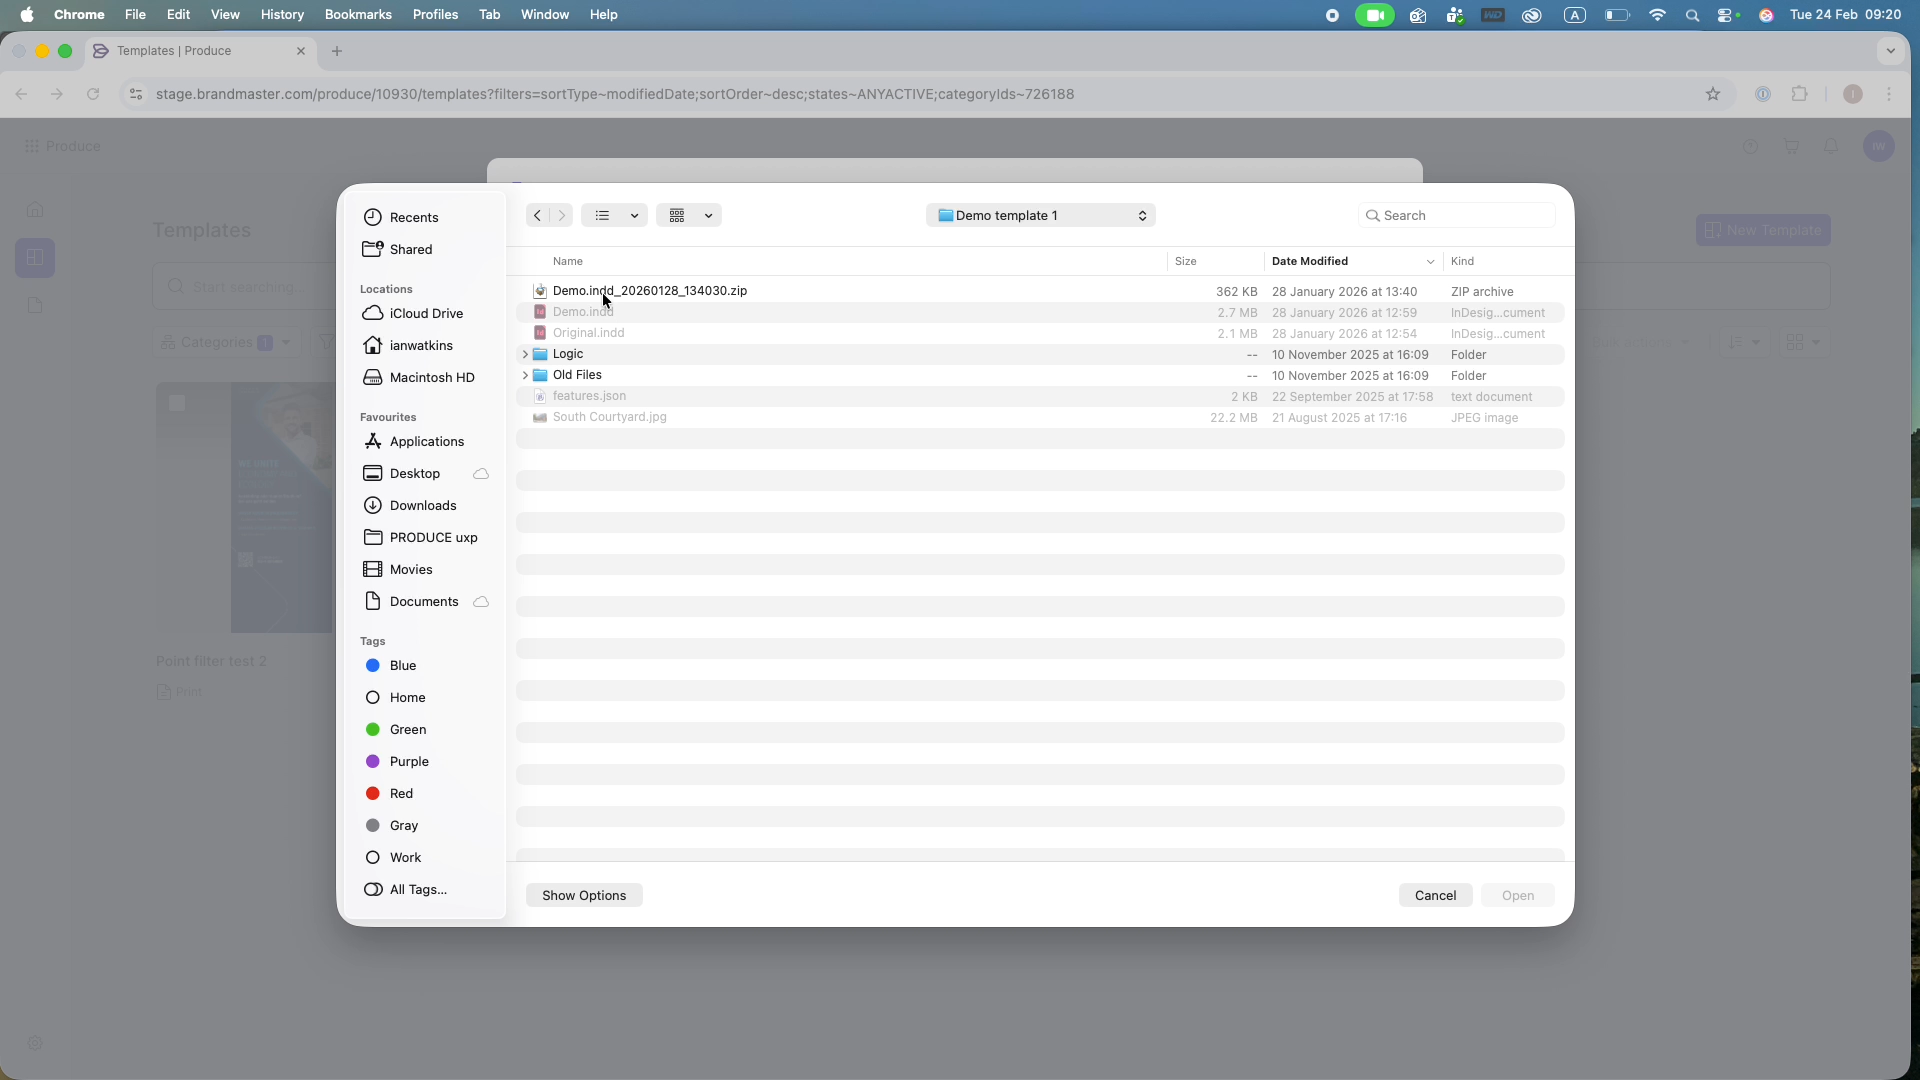This screenshot has height=1080, width=1920.
Task: Open the Window menu
Action: pyautogui.click(x=545, y=14)
